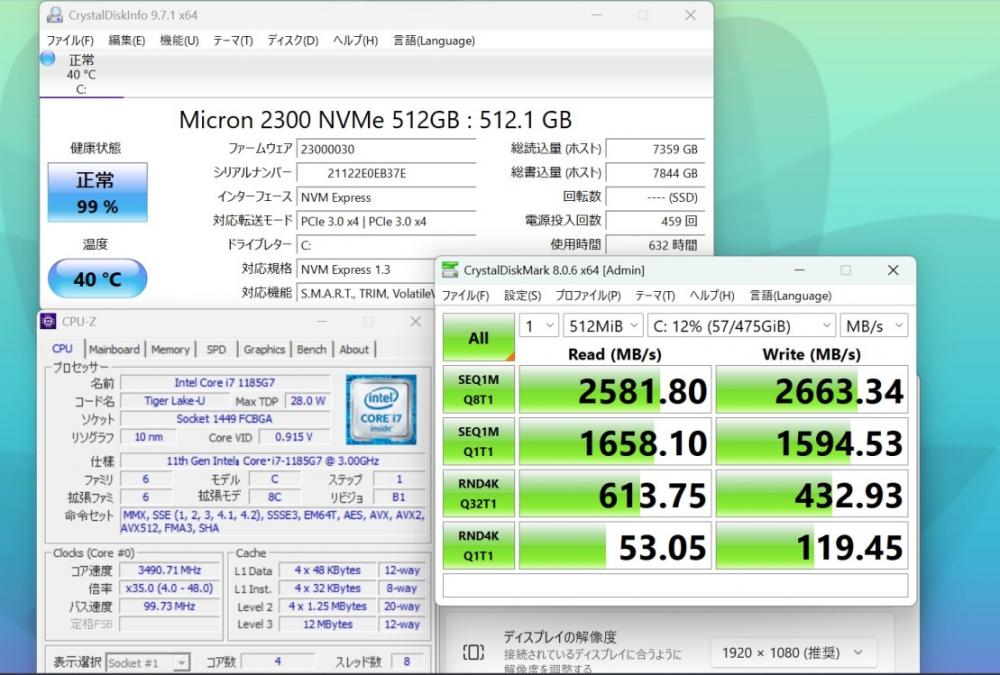The image size is (1000, 675).
Task: Open 編集(E) menu in CrystalDiskInfo
Action: pyautogui.click(x=126, y=41)
